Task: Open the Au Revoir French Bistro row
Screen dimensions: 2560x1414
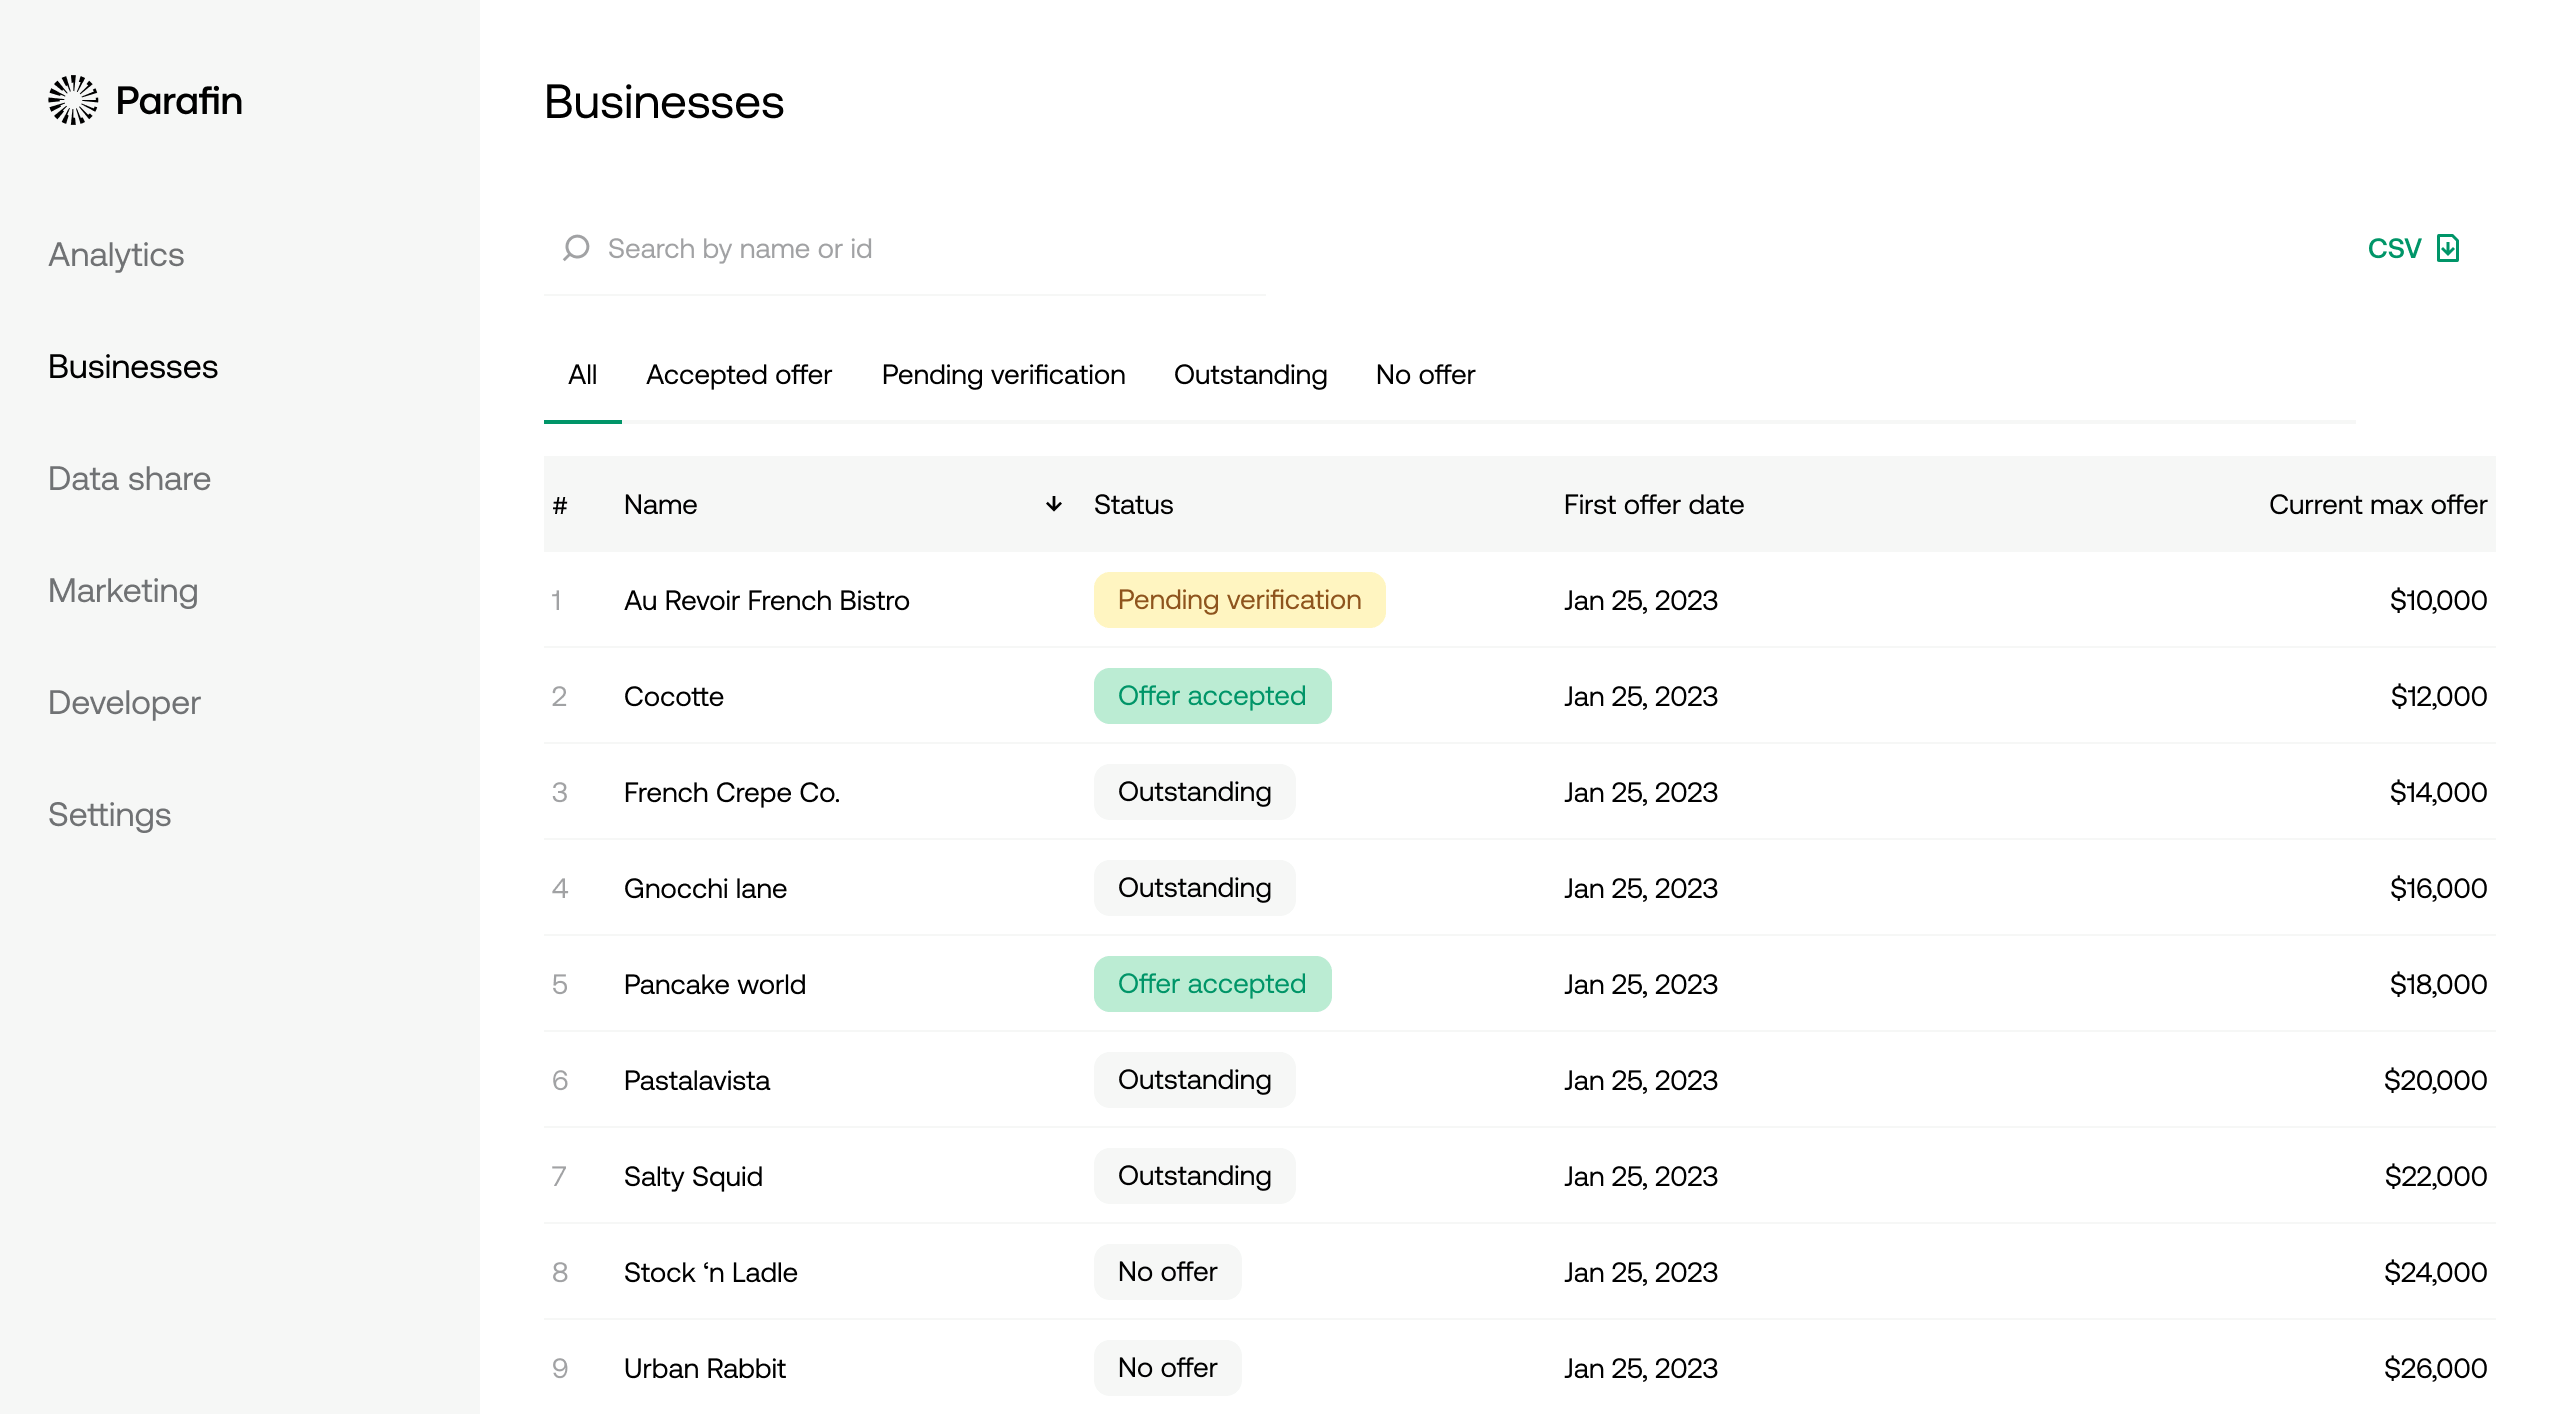Action: point(766,600)
